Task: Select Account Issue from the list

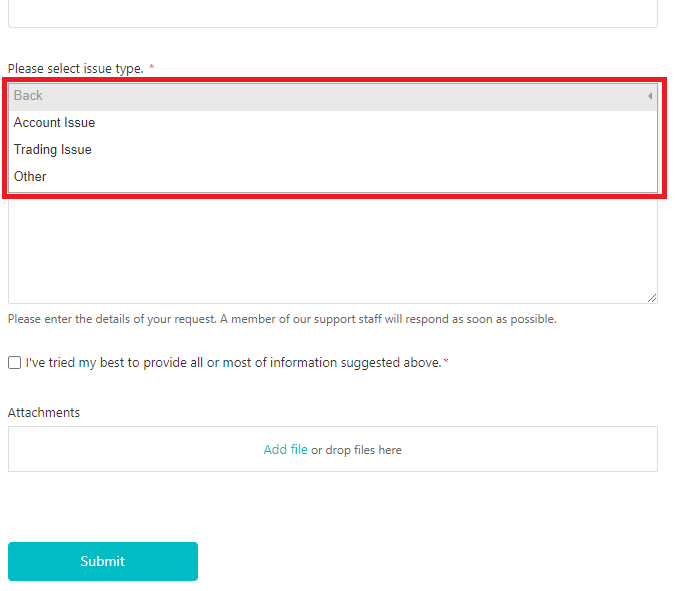Action: [55, 123]
